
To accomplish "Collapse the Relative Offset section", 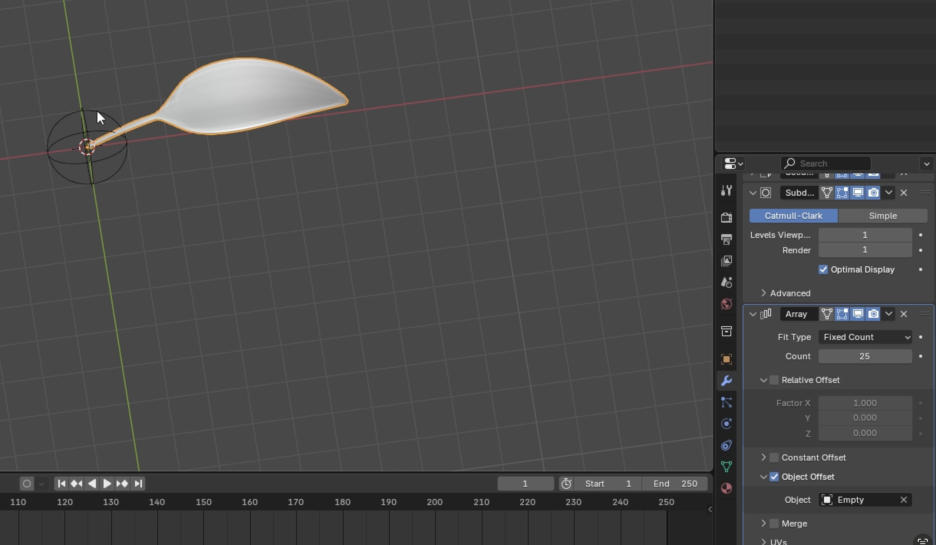I will click(x=763, y=380).
